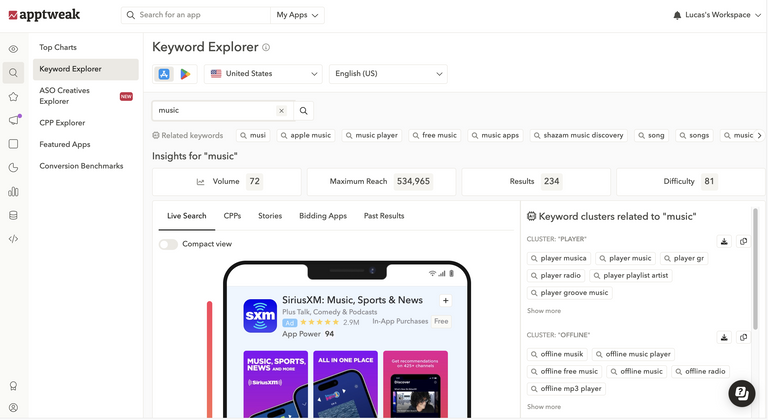Image resolution: width=768 pixels, height=420 pixels.
Task: Download the PLAYER cluster keywords
Action: (724, 241)
